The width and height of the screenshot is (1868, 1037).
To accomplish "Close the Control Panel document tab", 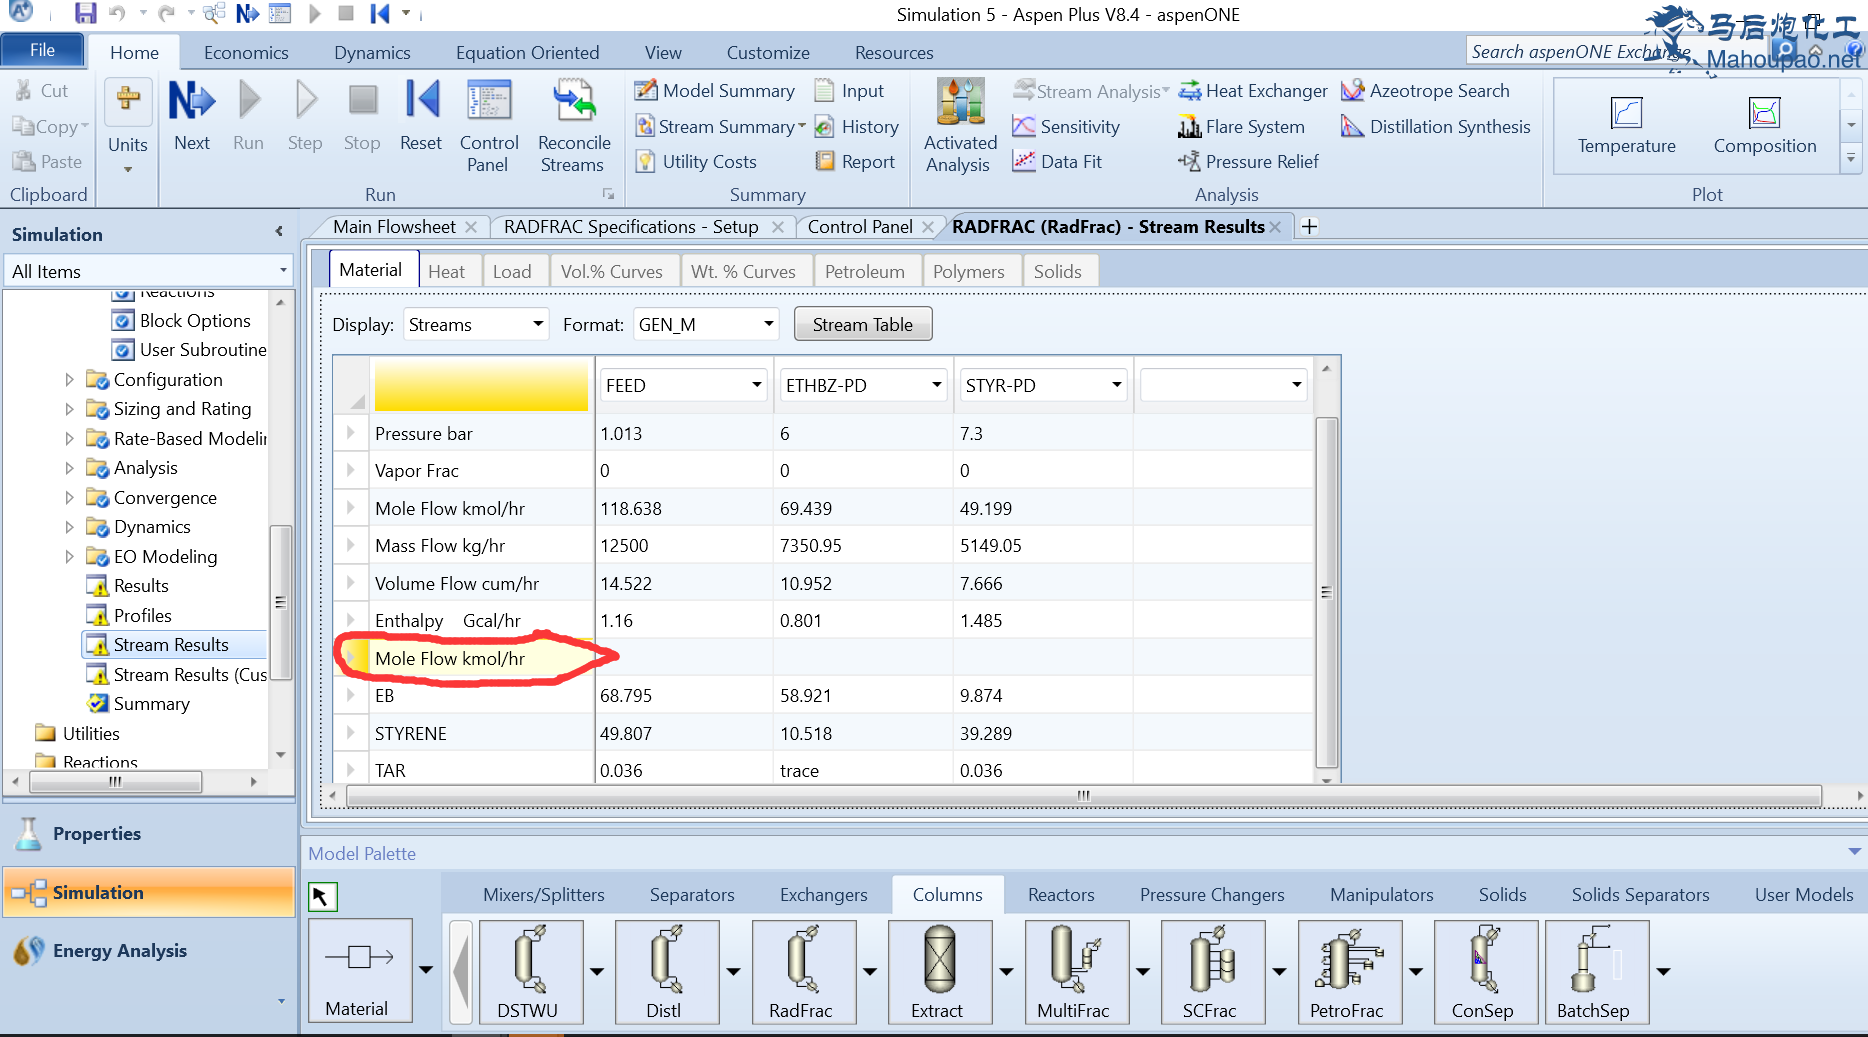I will coord(927,228).
